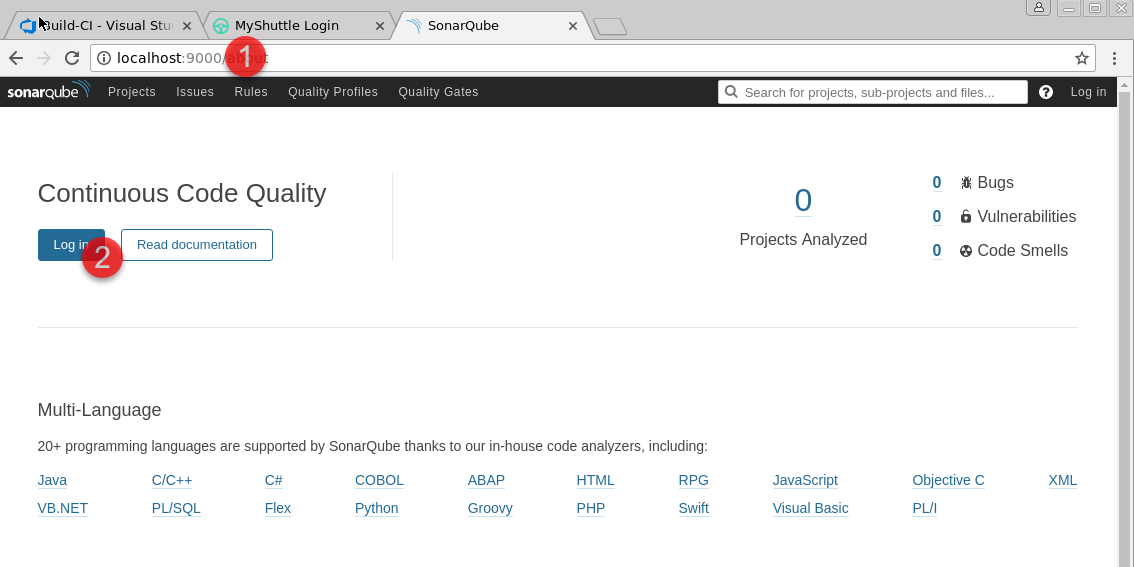Screen dimensions: 1134x567
Task: Open Quality Profiles in the navbar
Action: pos(333,92)
